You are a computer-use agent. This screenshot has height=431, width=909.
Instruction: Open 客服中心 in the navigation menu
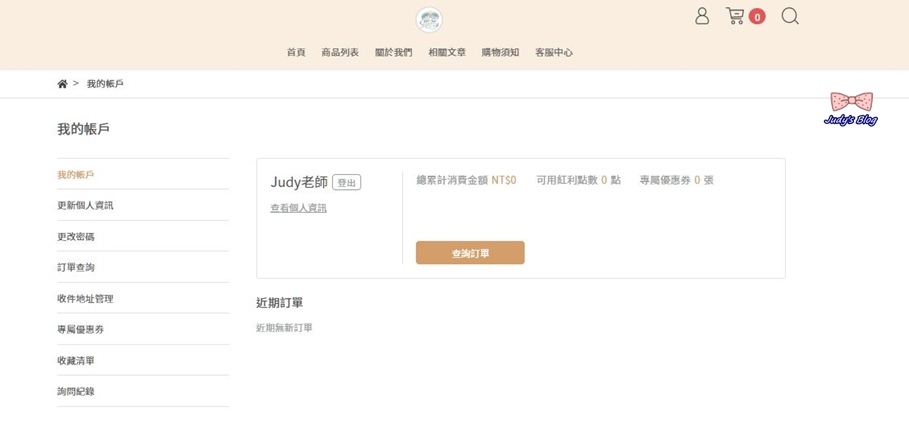pos(554,52)
